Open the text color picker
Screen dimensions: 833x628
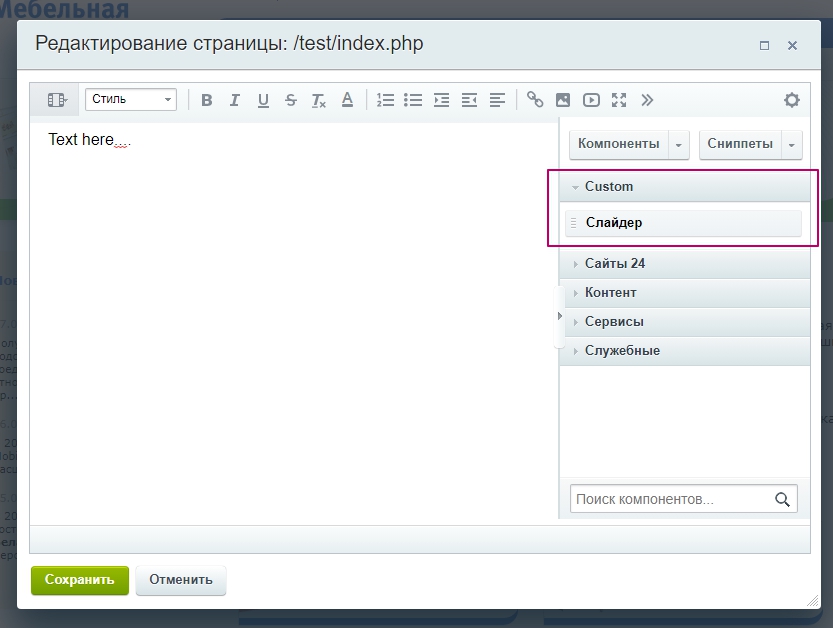pos(347,100)
